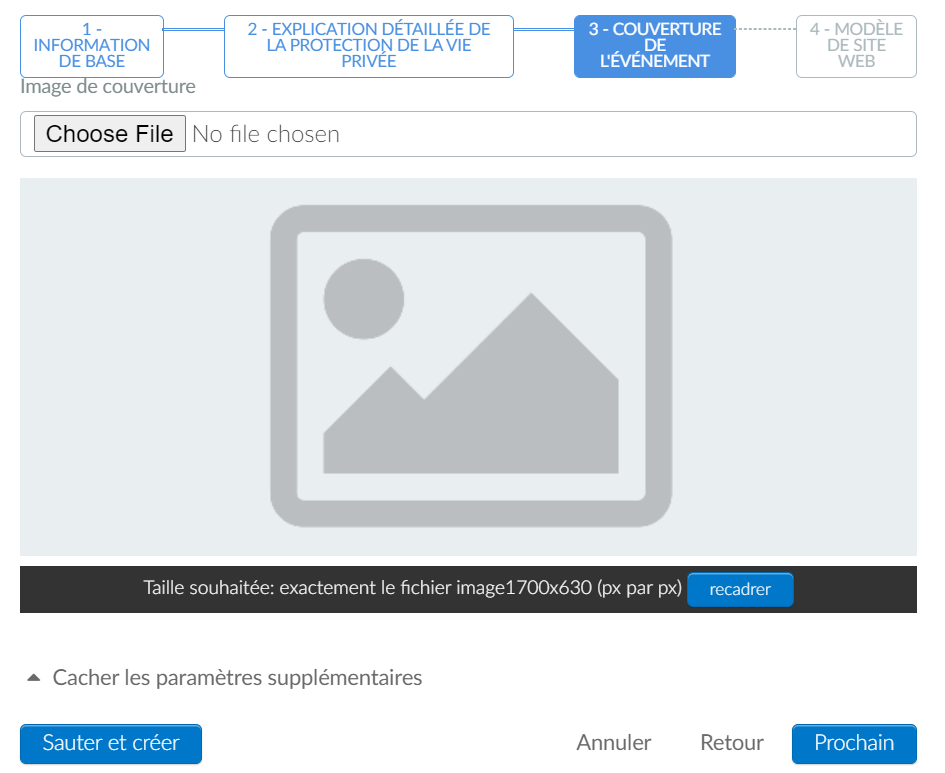Click the 'Taille souhaitée' size hint text
Image resolution: width=945 pixels, height=773 pixels.
(412, 588)
